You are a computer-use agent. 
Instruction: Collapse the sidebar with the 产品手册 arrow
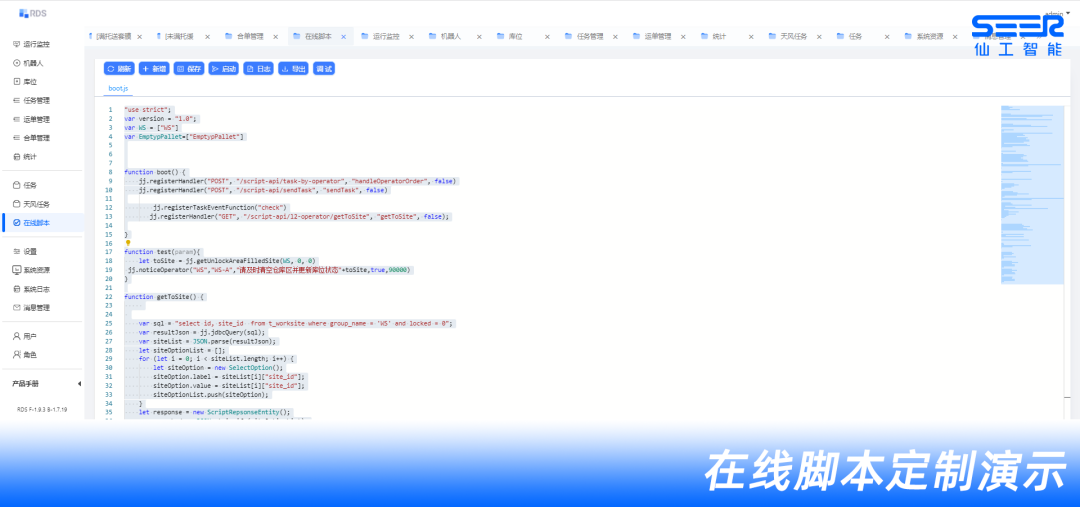(x=79, y=383)
